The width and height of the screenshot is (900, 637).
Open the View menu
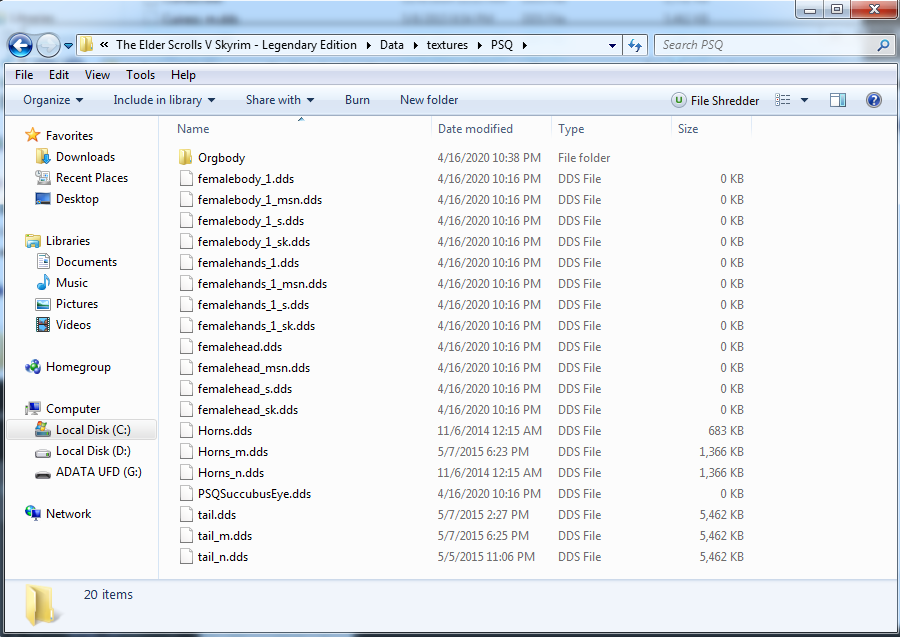97,75
